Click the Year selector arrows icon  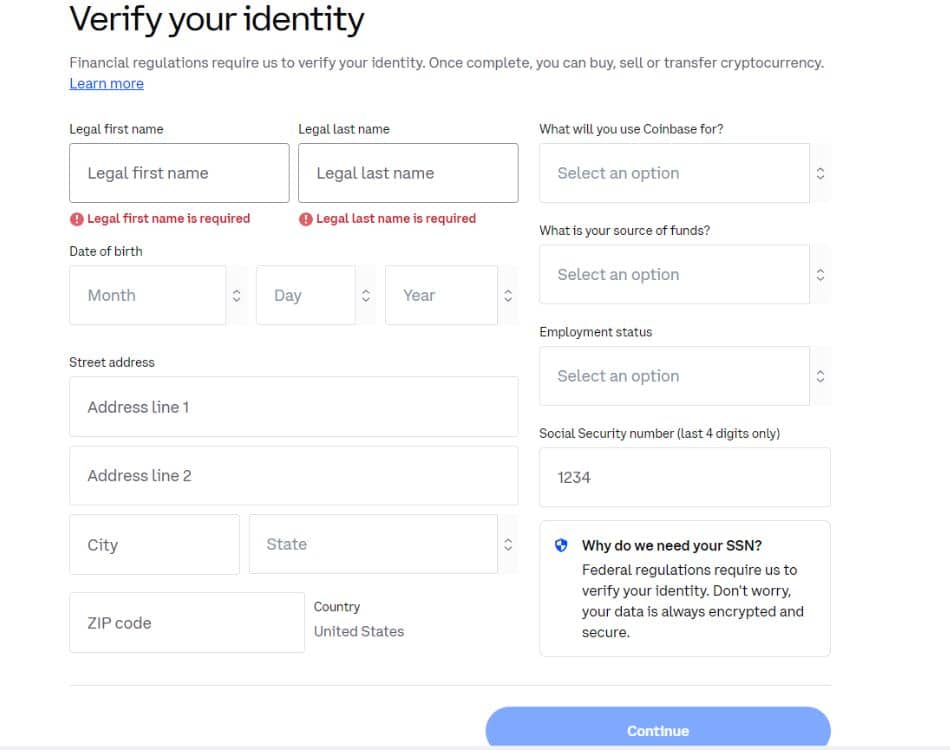[508, 296]
